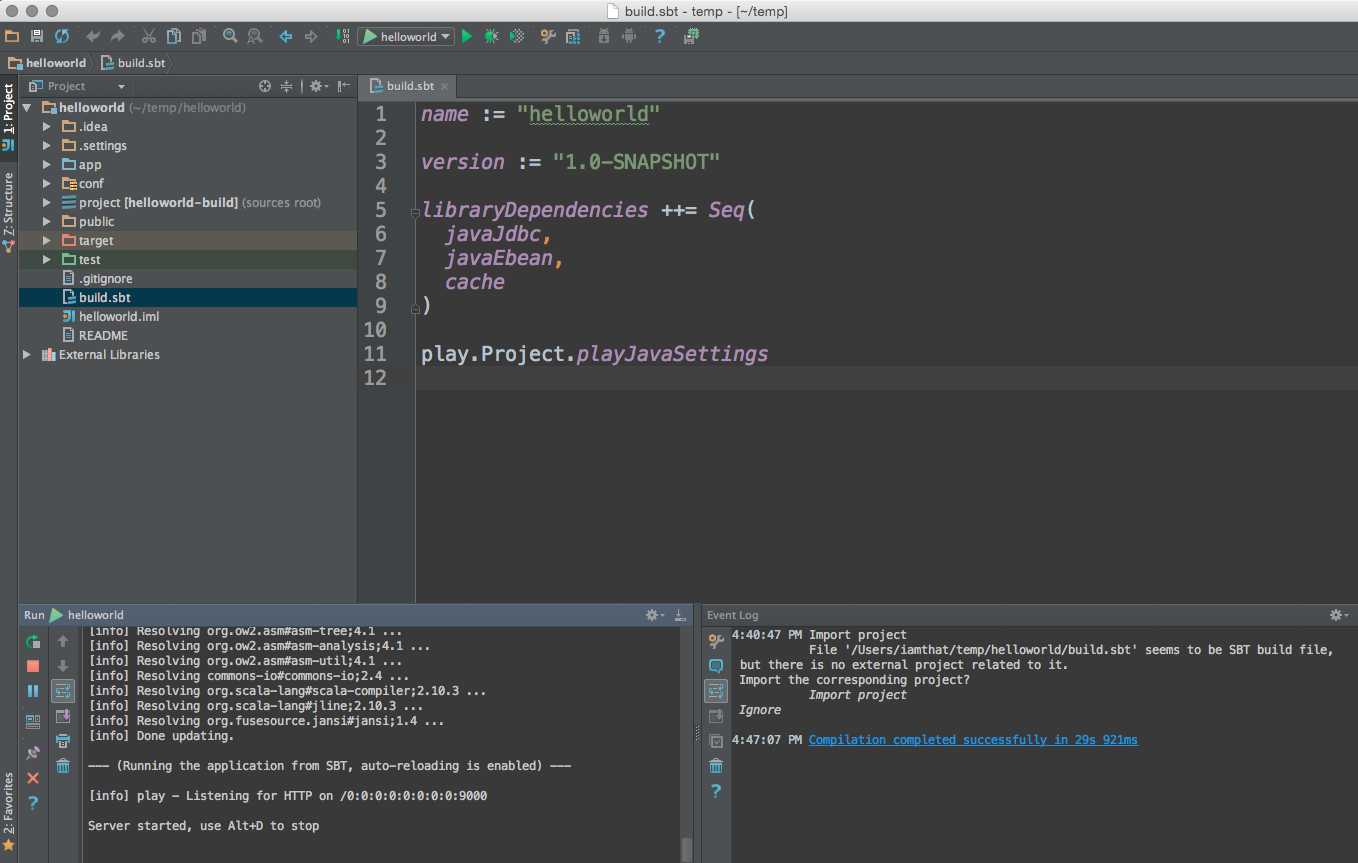Click Run with Coverage icon
The width and height of the screenshot is (1358, 863).
click(516, 36)
